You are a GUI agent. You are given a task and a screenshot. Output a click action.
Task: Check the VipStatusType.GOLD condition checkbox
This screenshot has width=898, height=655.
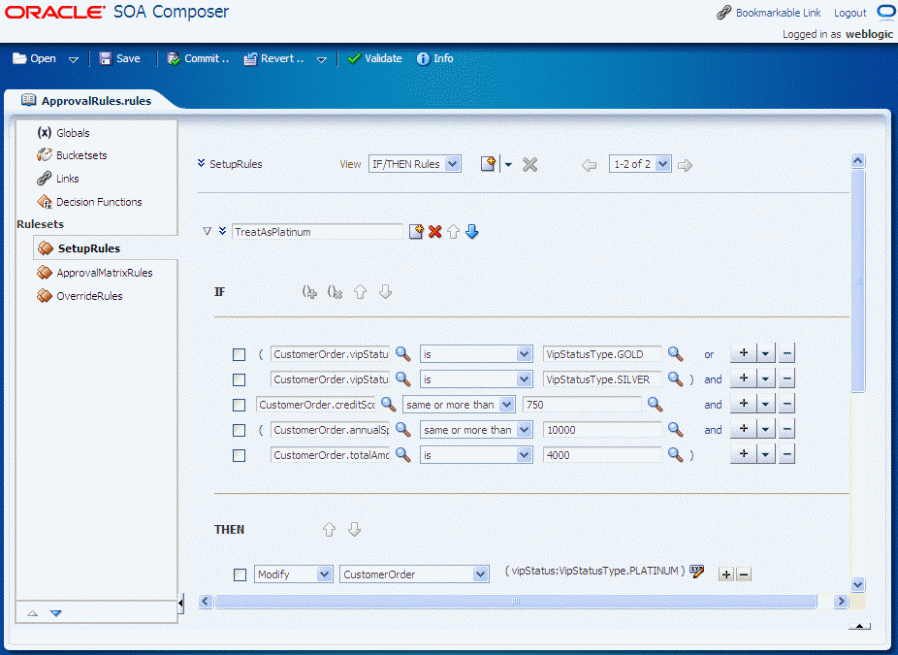pos(239,355)
